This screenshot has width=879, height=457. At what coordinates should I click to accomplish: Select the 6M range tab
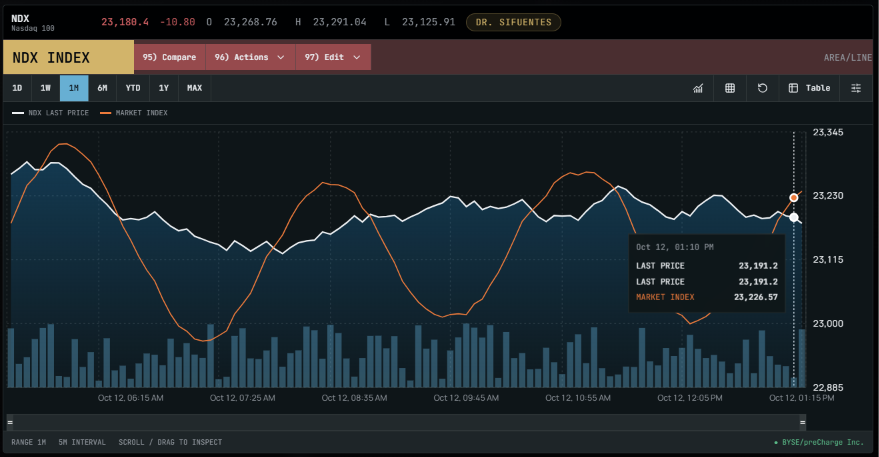[x=103, y=88]
